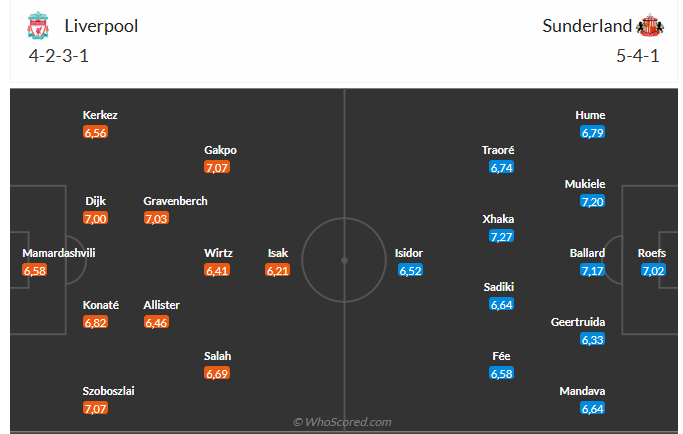
Task: Open the WhoScored.com watermark link
Action: pos(342,422)
